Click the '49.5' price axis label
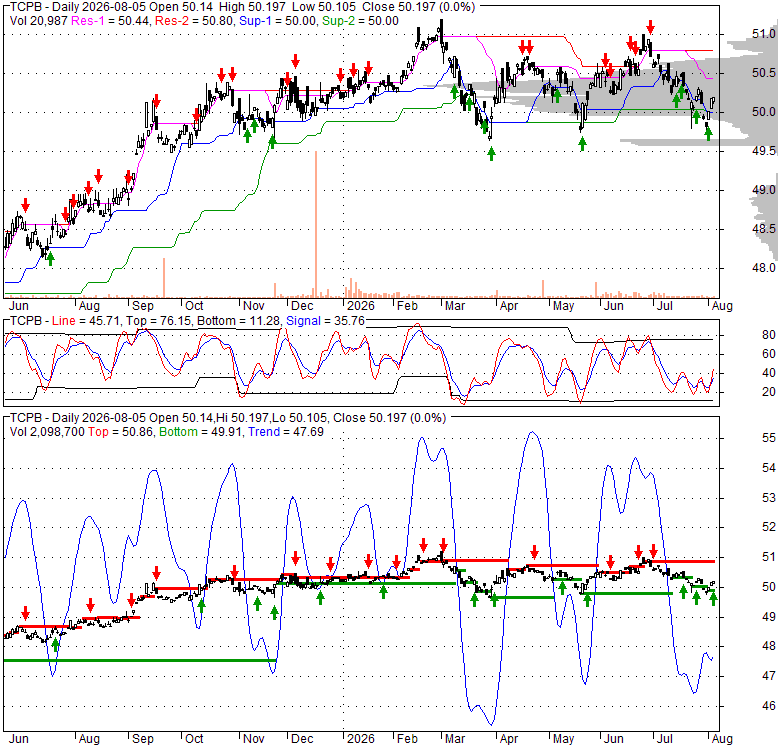 [763, 151]
